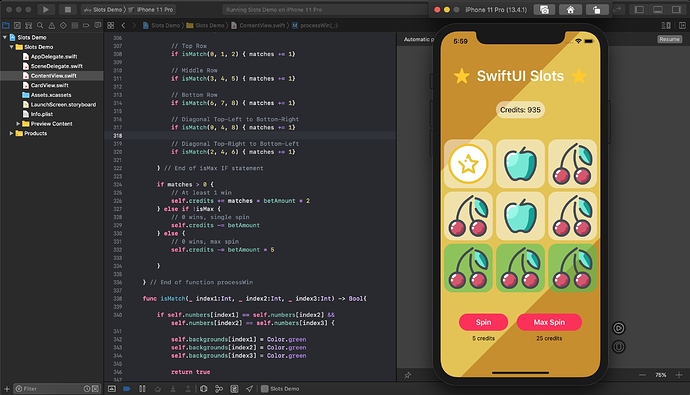Tap the Max Spin button in simulator

pos(549,322)
